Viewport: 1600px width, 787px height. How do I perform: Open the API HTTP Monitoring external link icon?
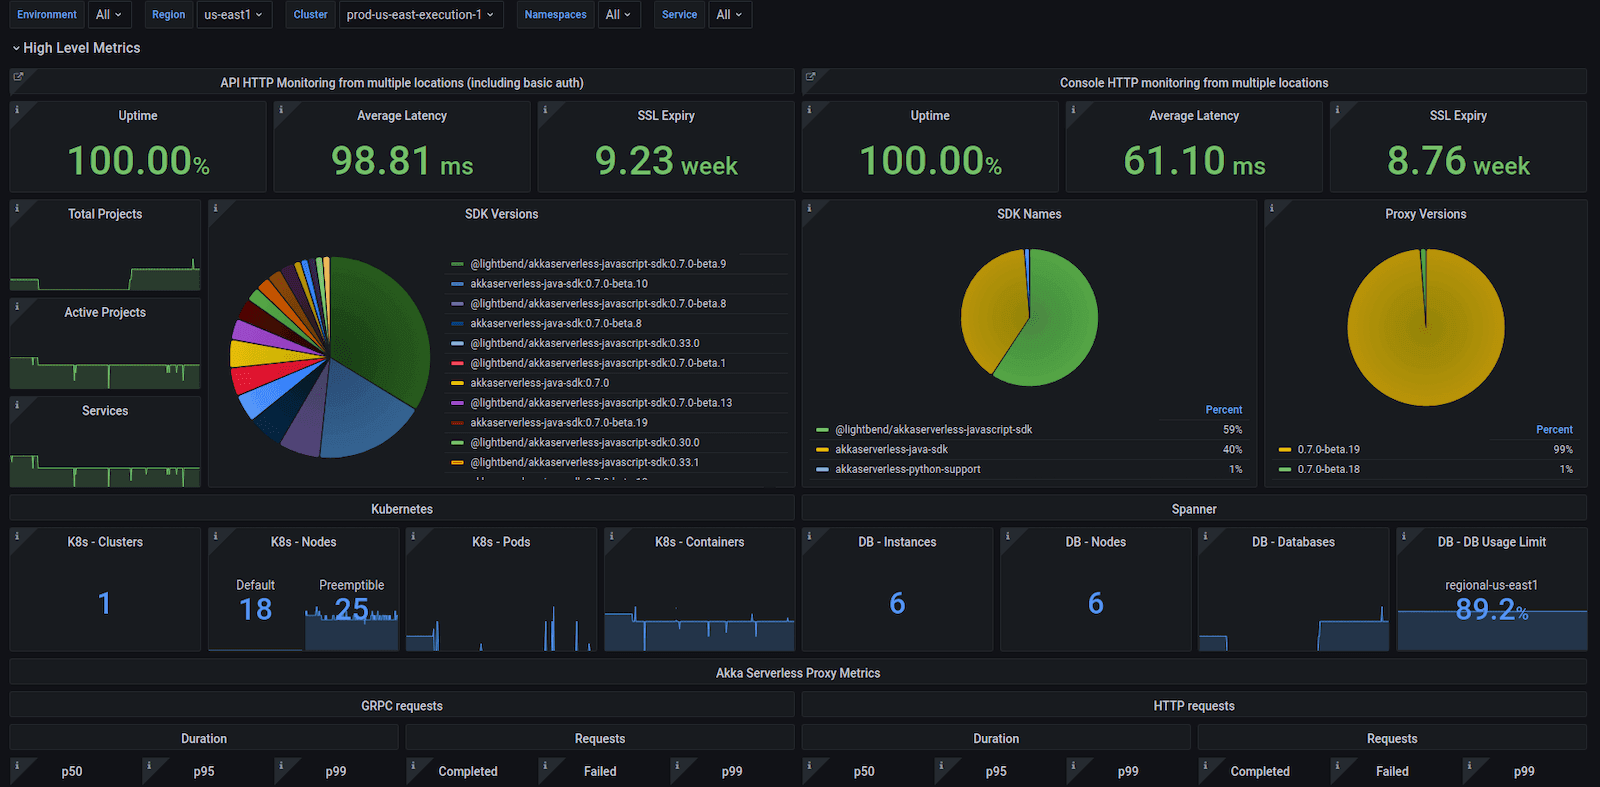click(x=18, y=76)
